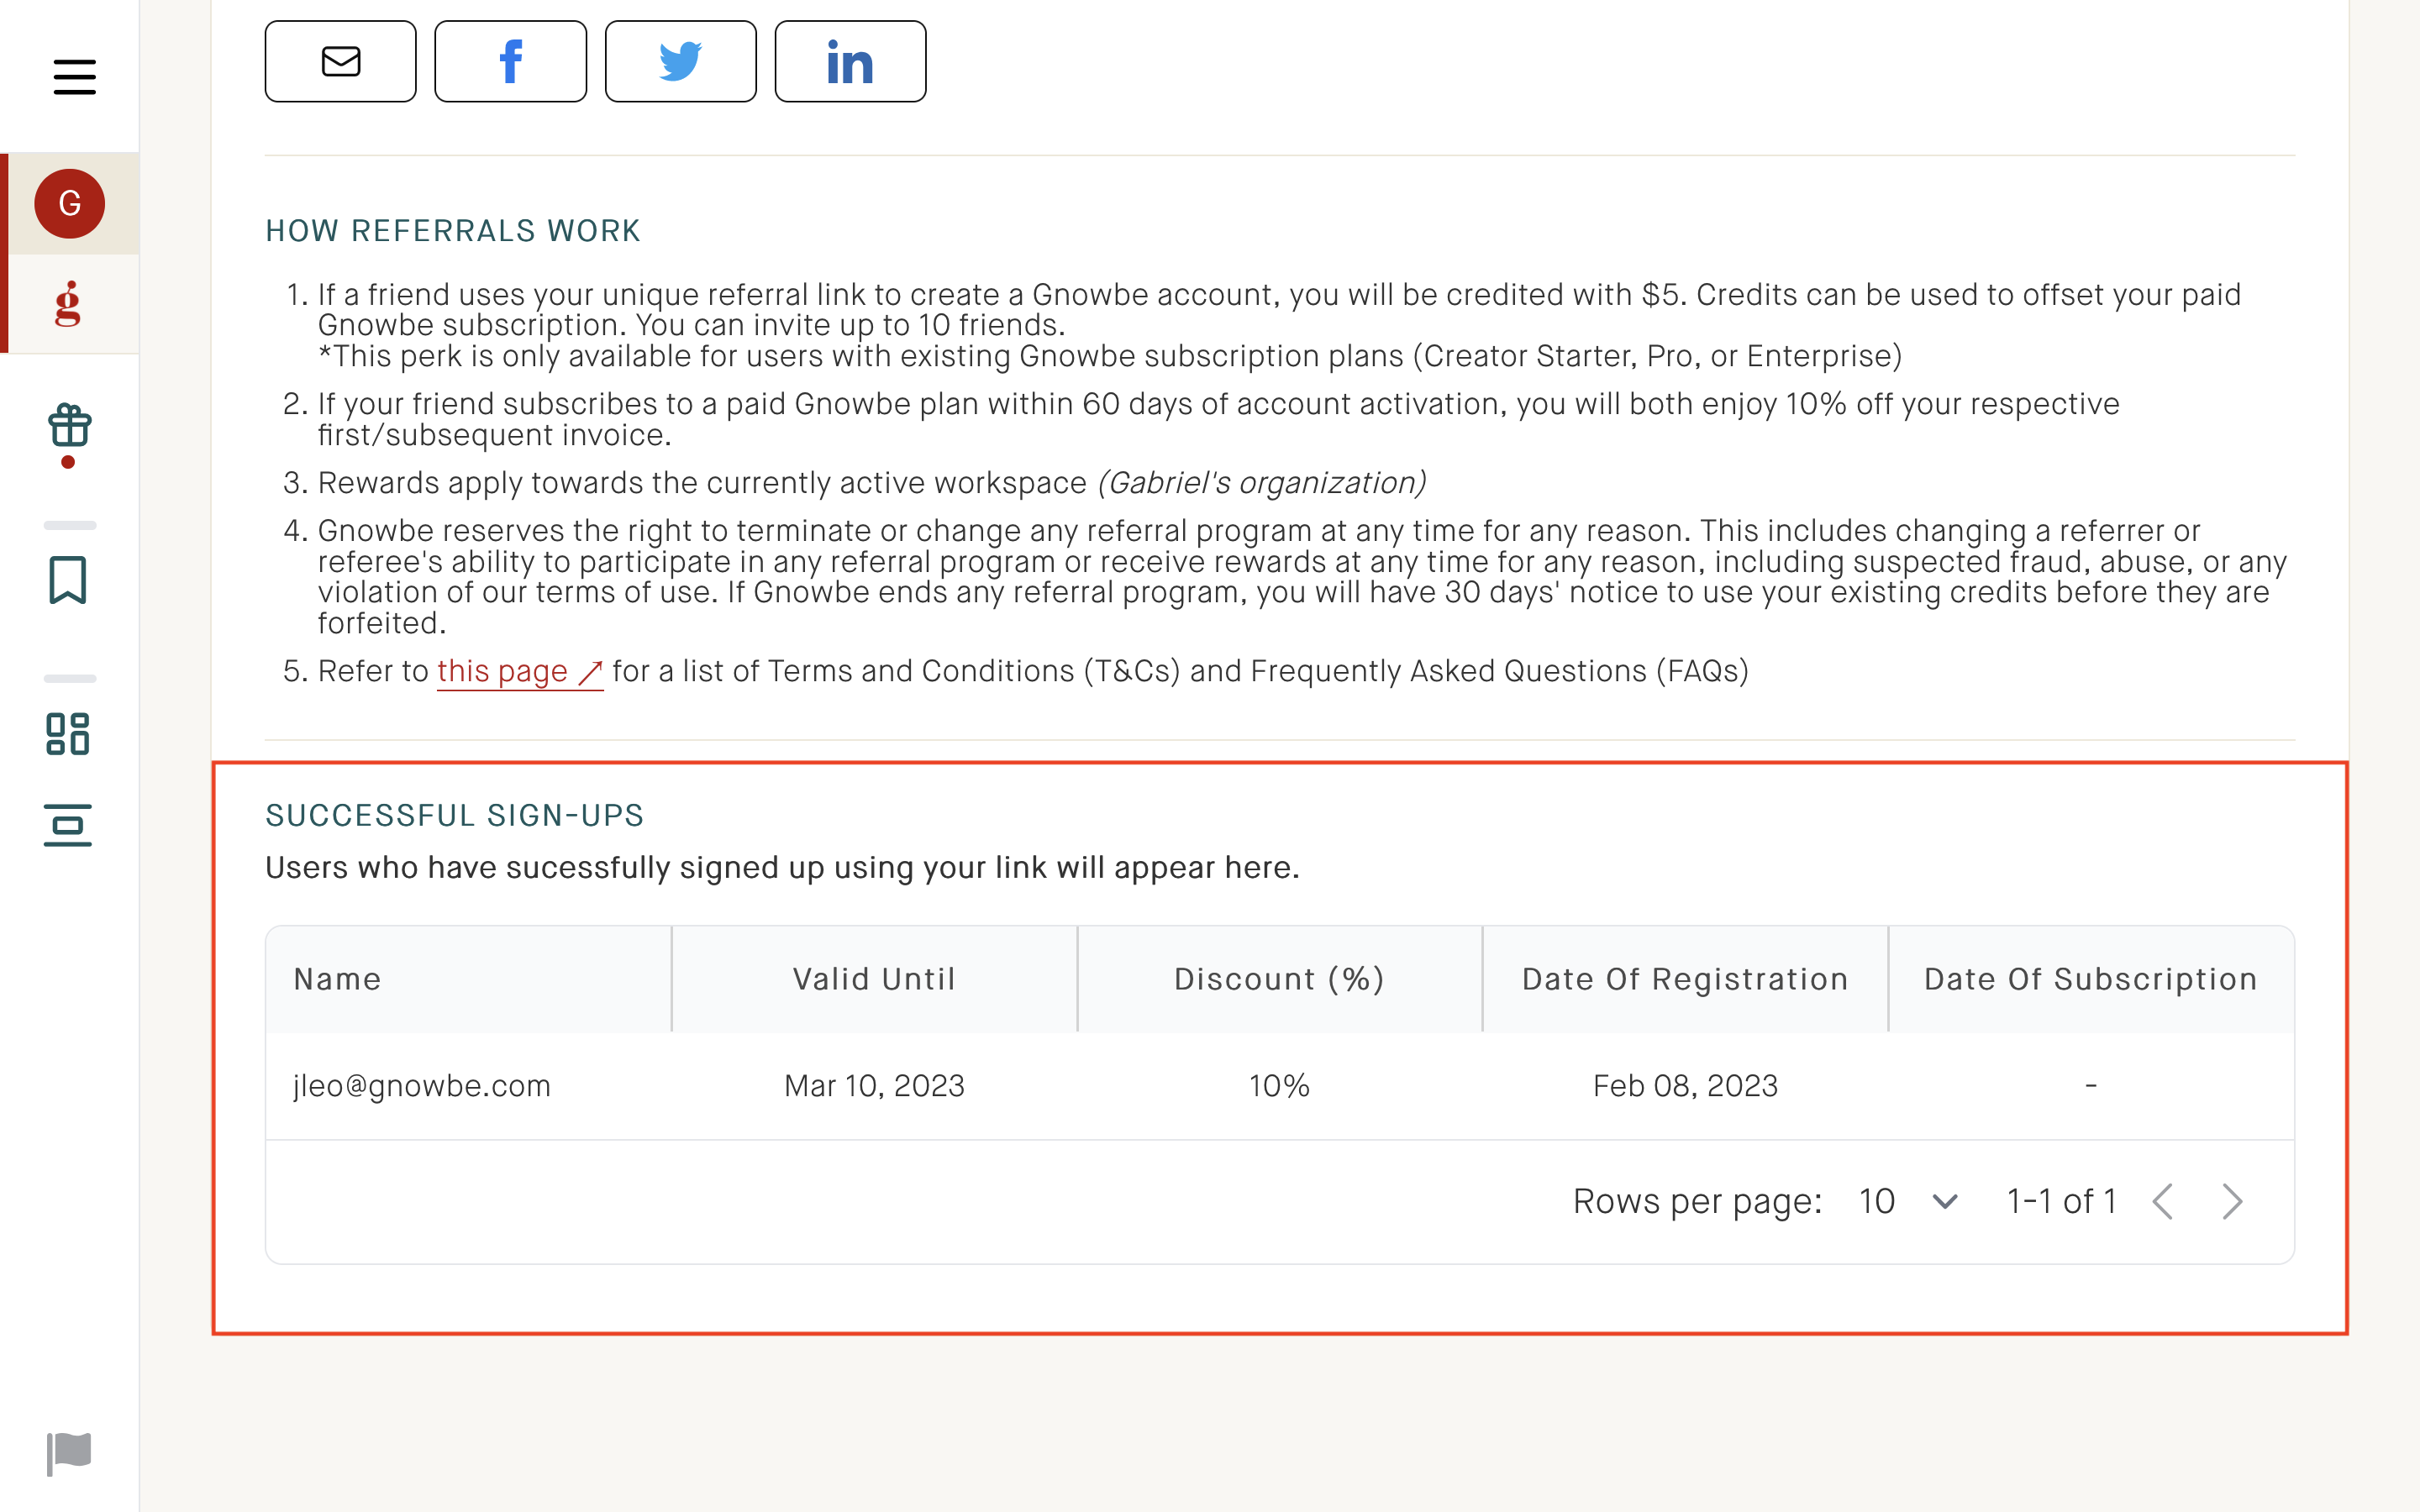Open the gift referrals icon
This screenshot has height=1512, width=2420.
pyautogui.click(x=69, y=427)
